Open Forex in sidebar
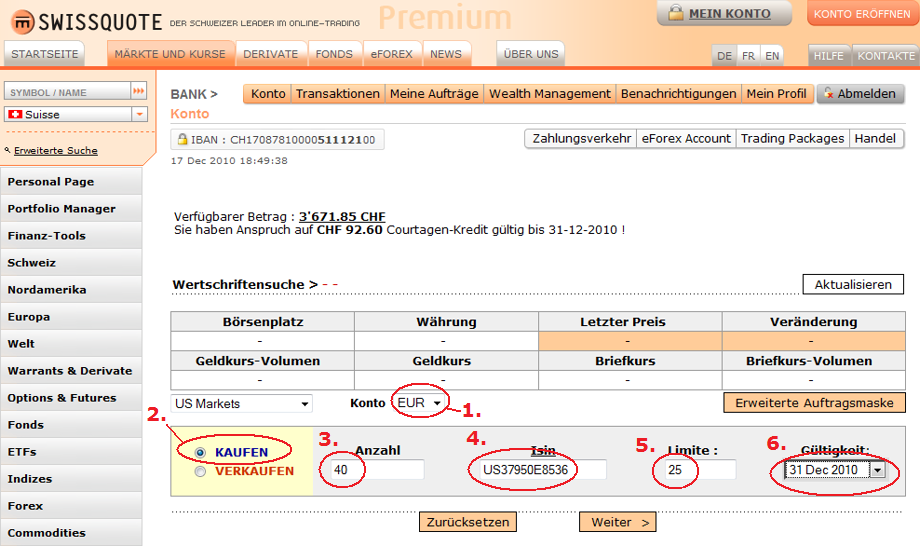Image resolution: width=920 pixels, height=546 pixels. [71, 506]
